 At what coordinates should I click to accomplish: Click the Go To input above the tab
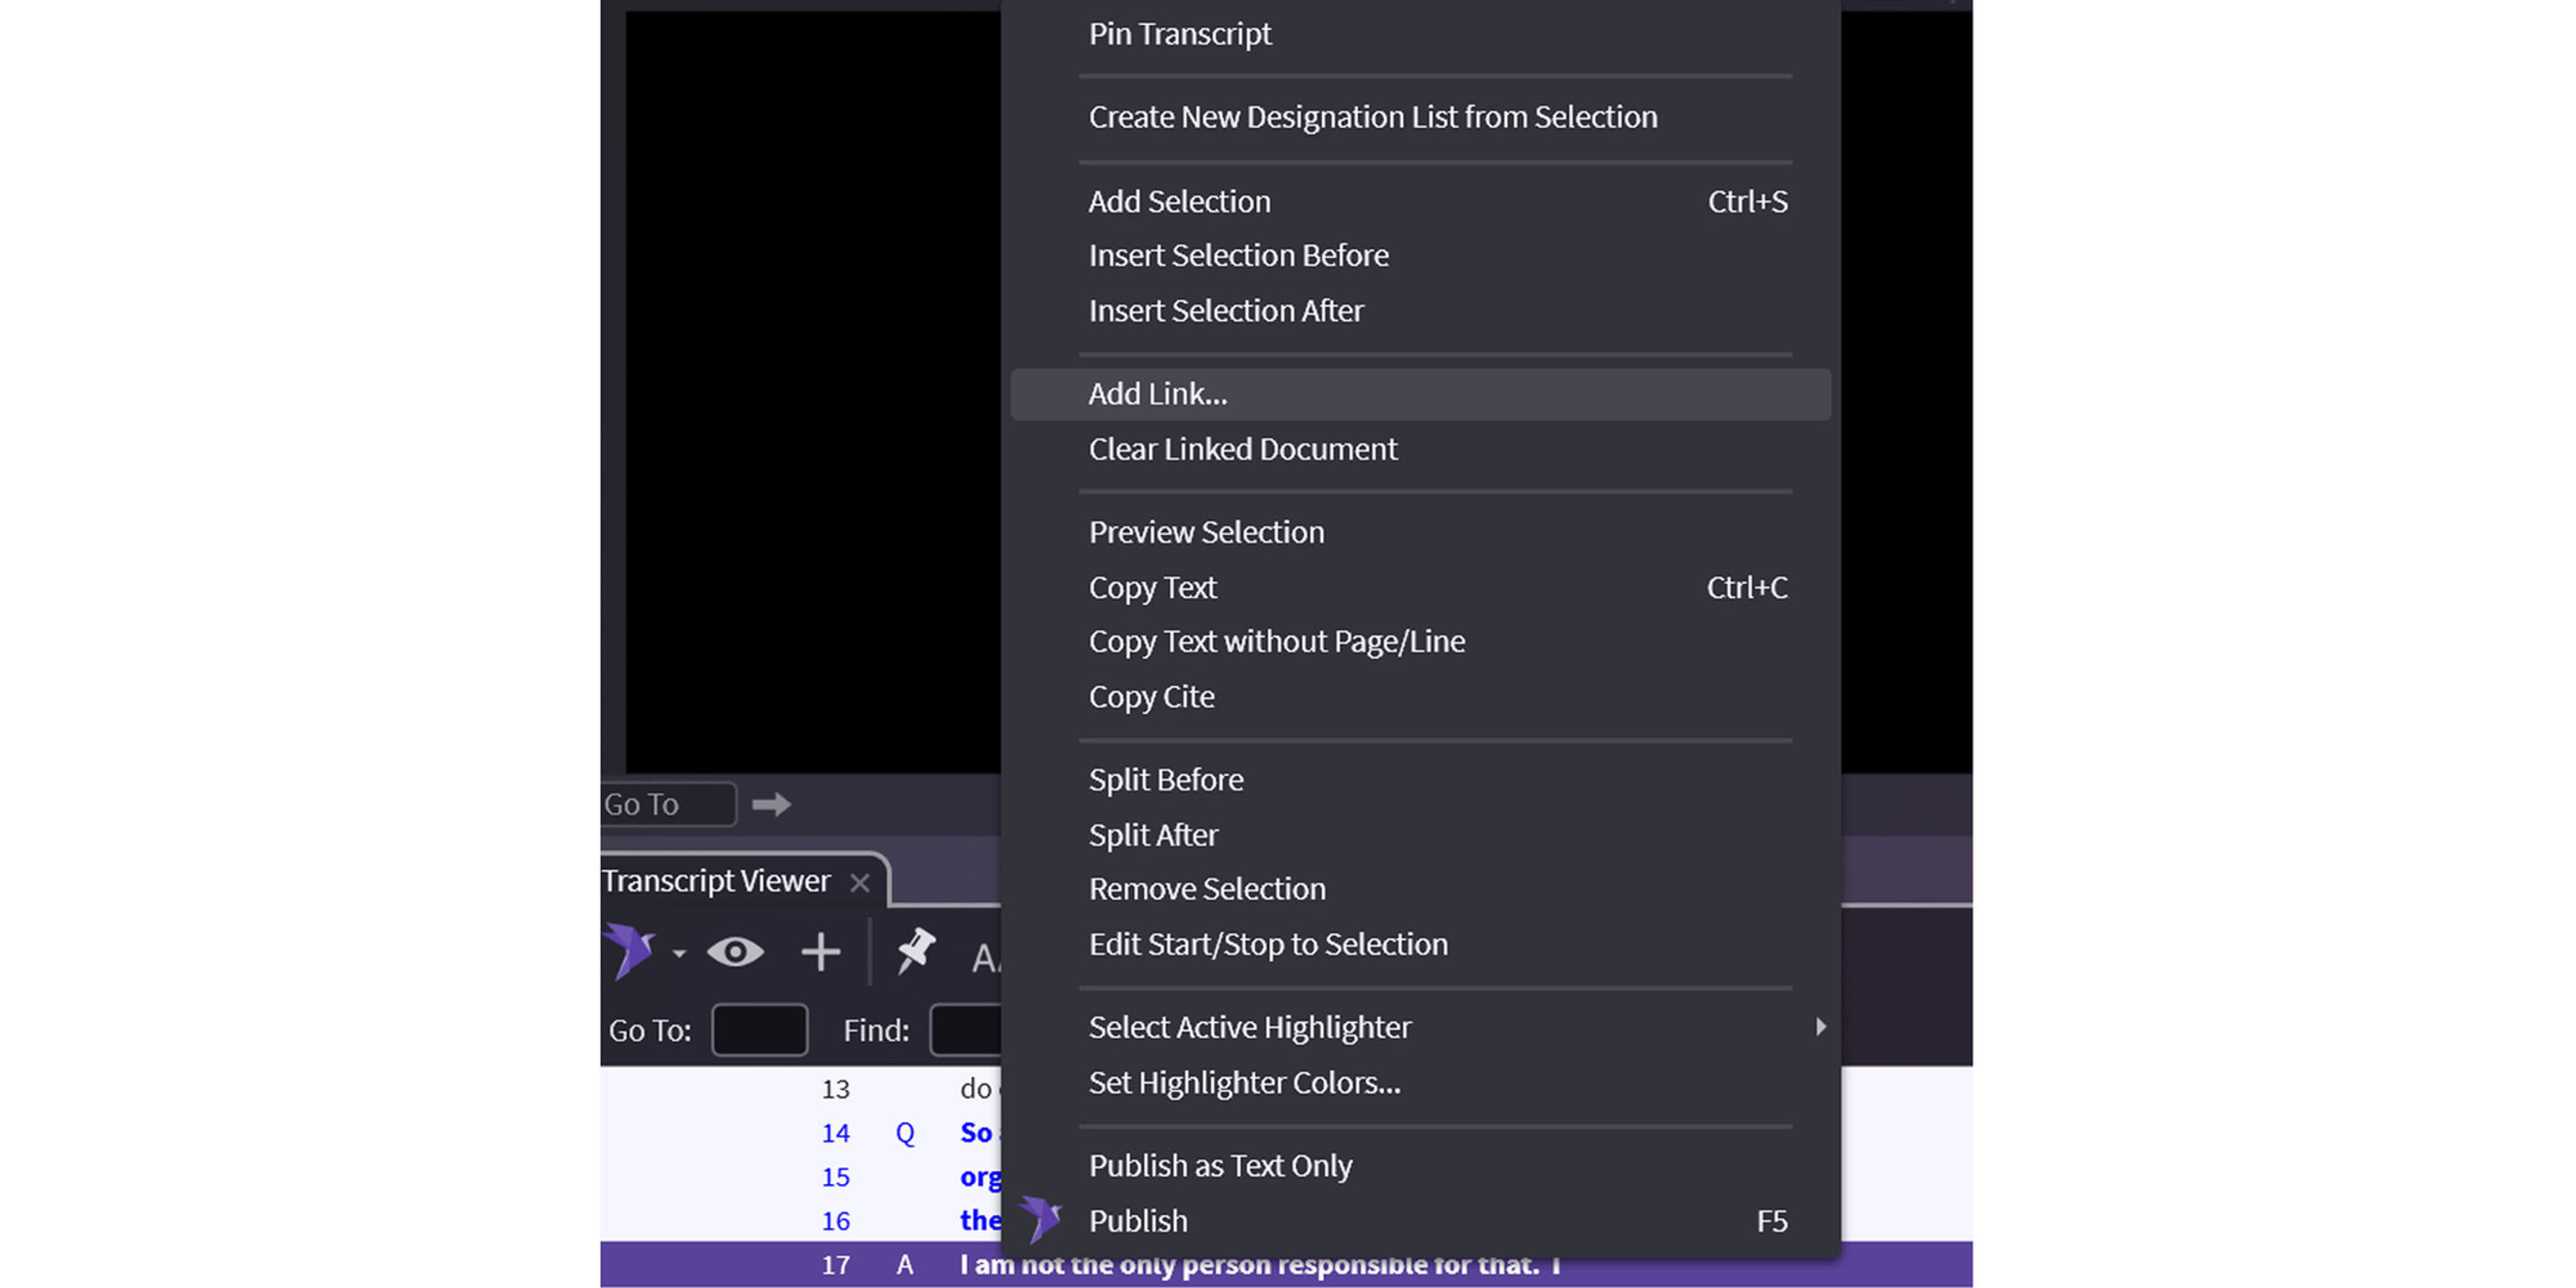pos(666,804)
